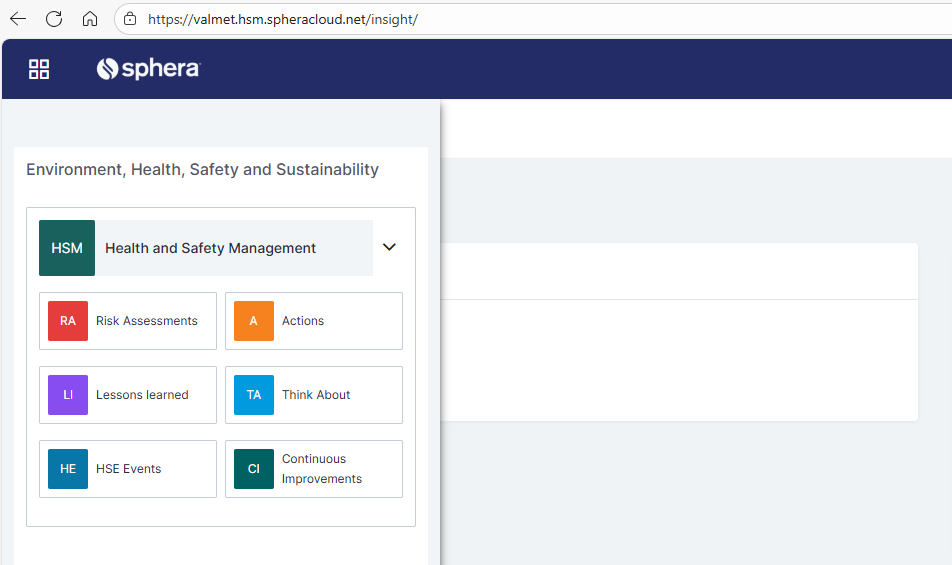This screenshot has height=565, width=952.
Task: Go to Lessons learned
Action: [142, 395]
